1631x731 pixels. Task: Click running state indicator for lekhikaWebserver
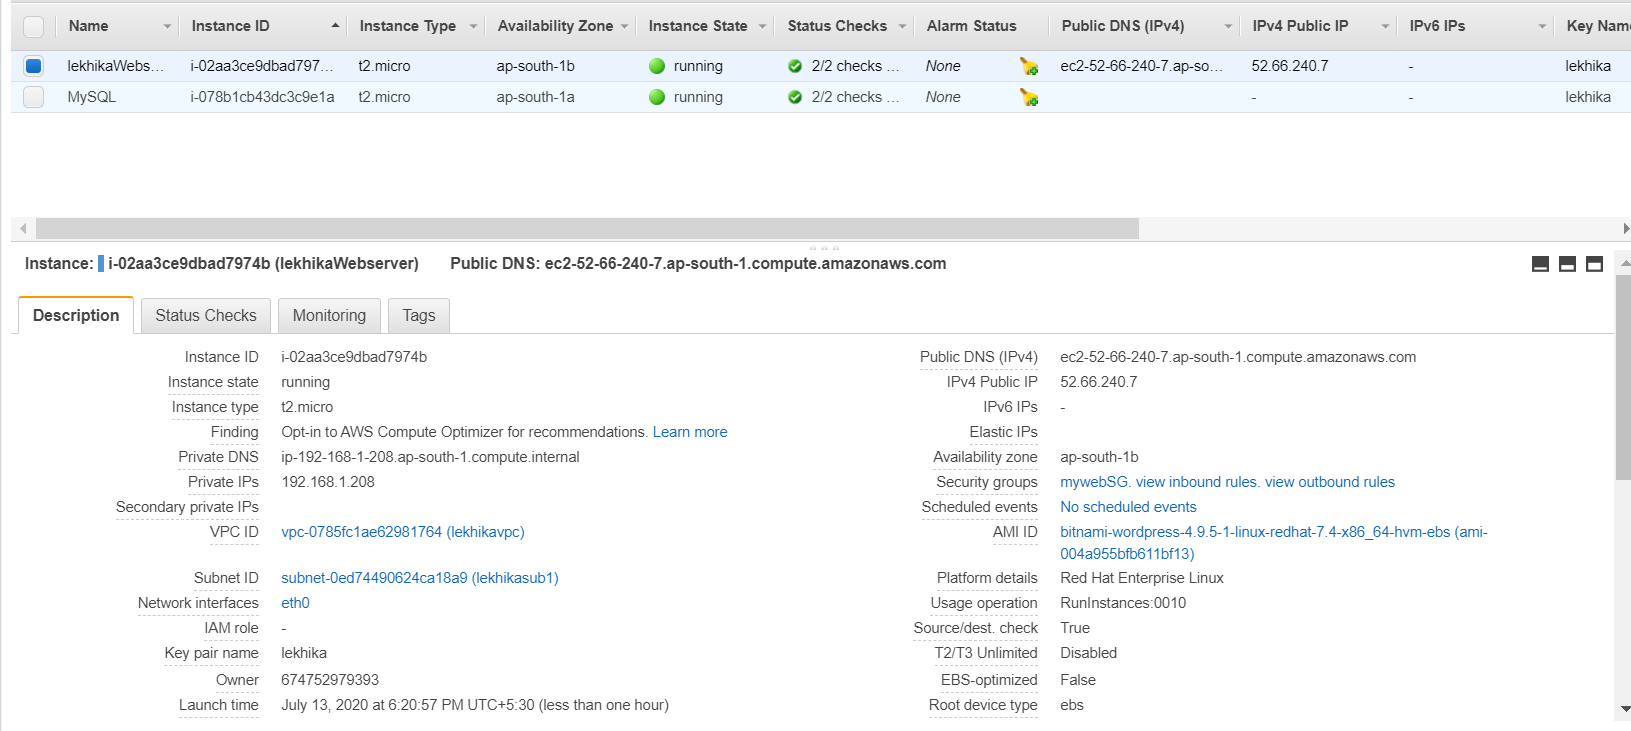[x=657, y=66]
